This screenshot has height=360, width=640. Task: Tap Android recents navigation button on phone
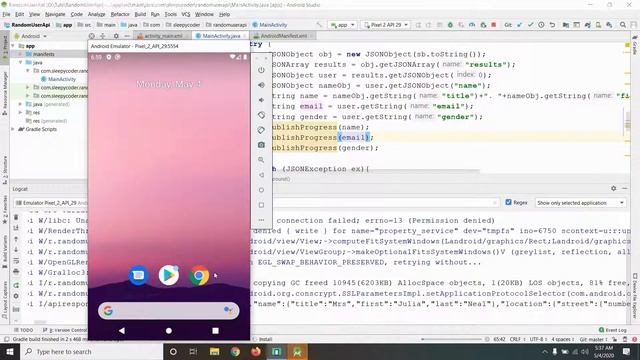(216, 331)
